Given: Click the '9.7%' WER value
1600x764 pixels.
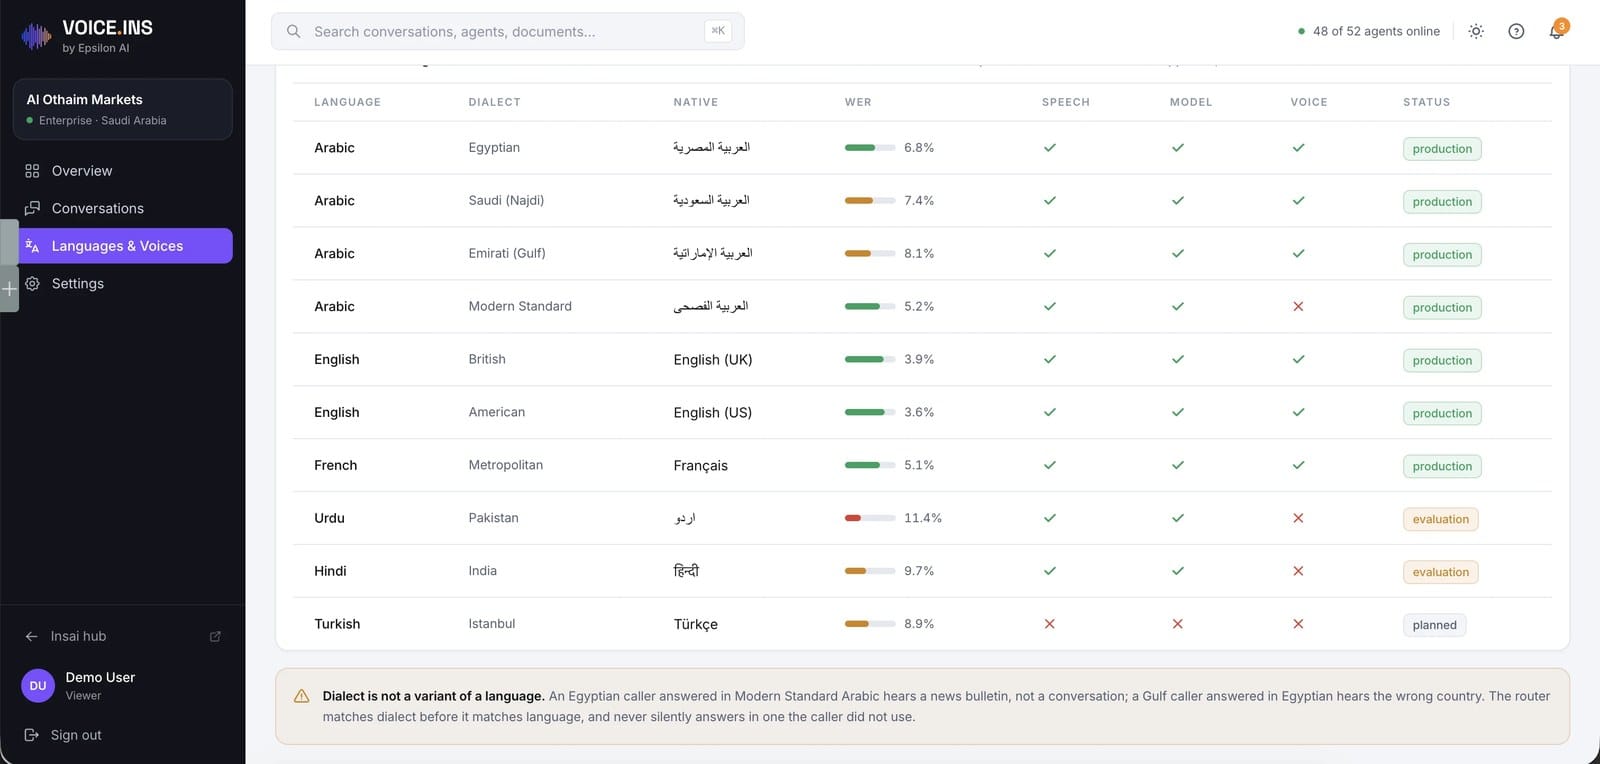Looking at the screenshot, I should [x=919, y=571].
